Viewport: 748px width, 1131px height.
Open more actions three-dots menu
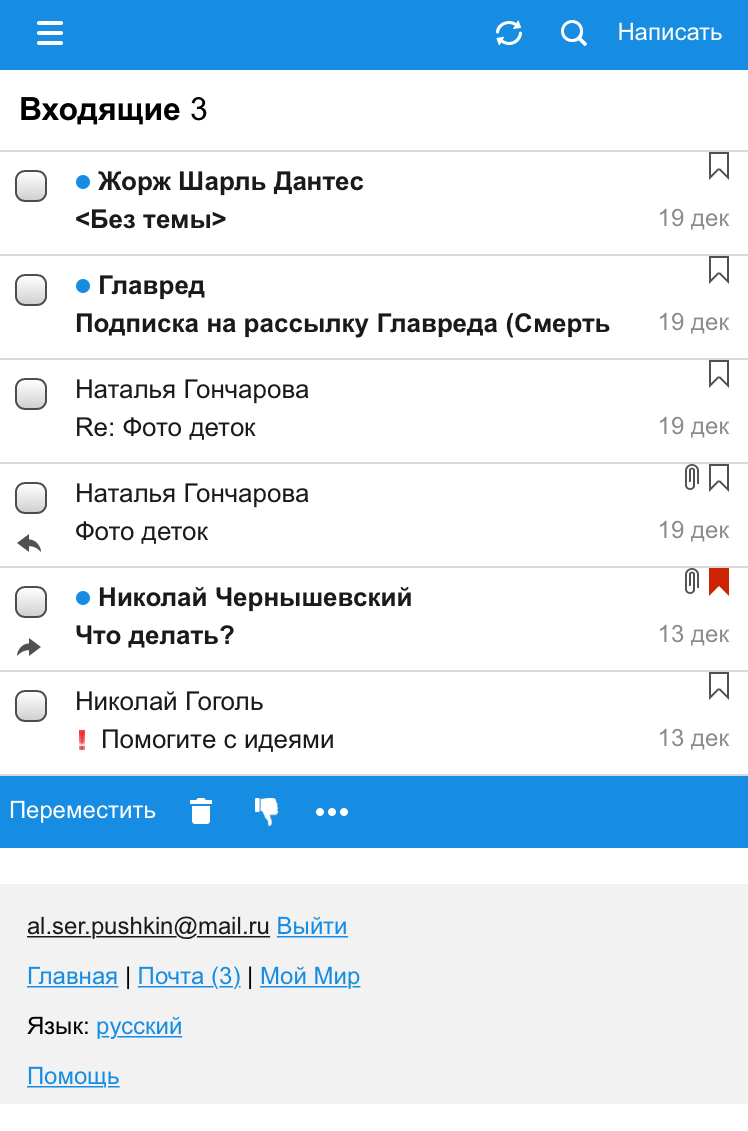332,812
